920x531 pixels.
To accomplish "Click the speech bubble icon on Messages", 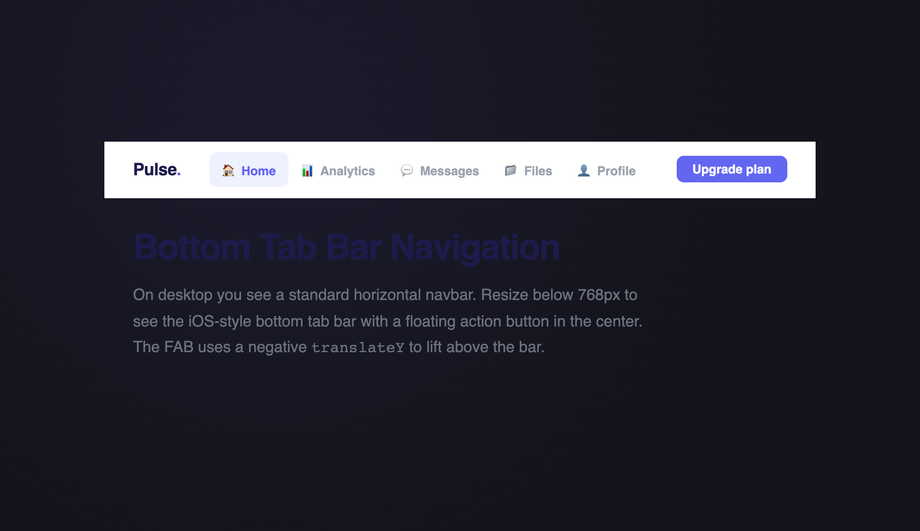I will point(407,170).
